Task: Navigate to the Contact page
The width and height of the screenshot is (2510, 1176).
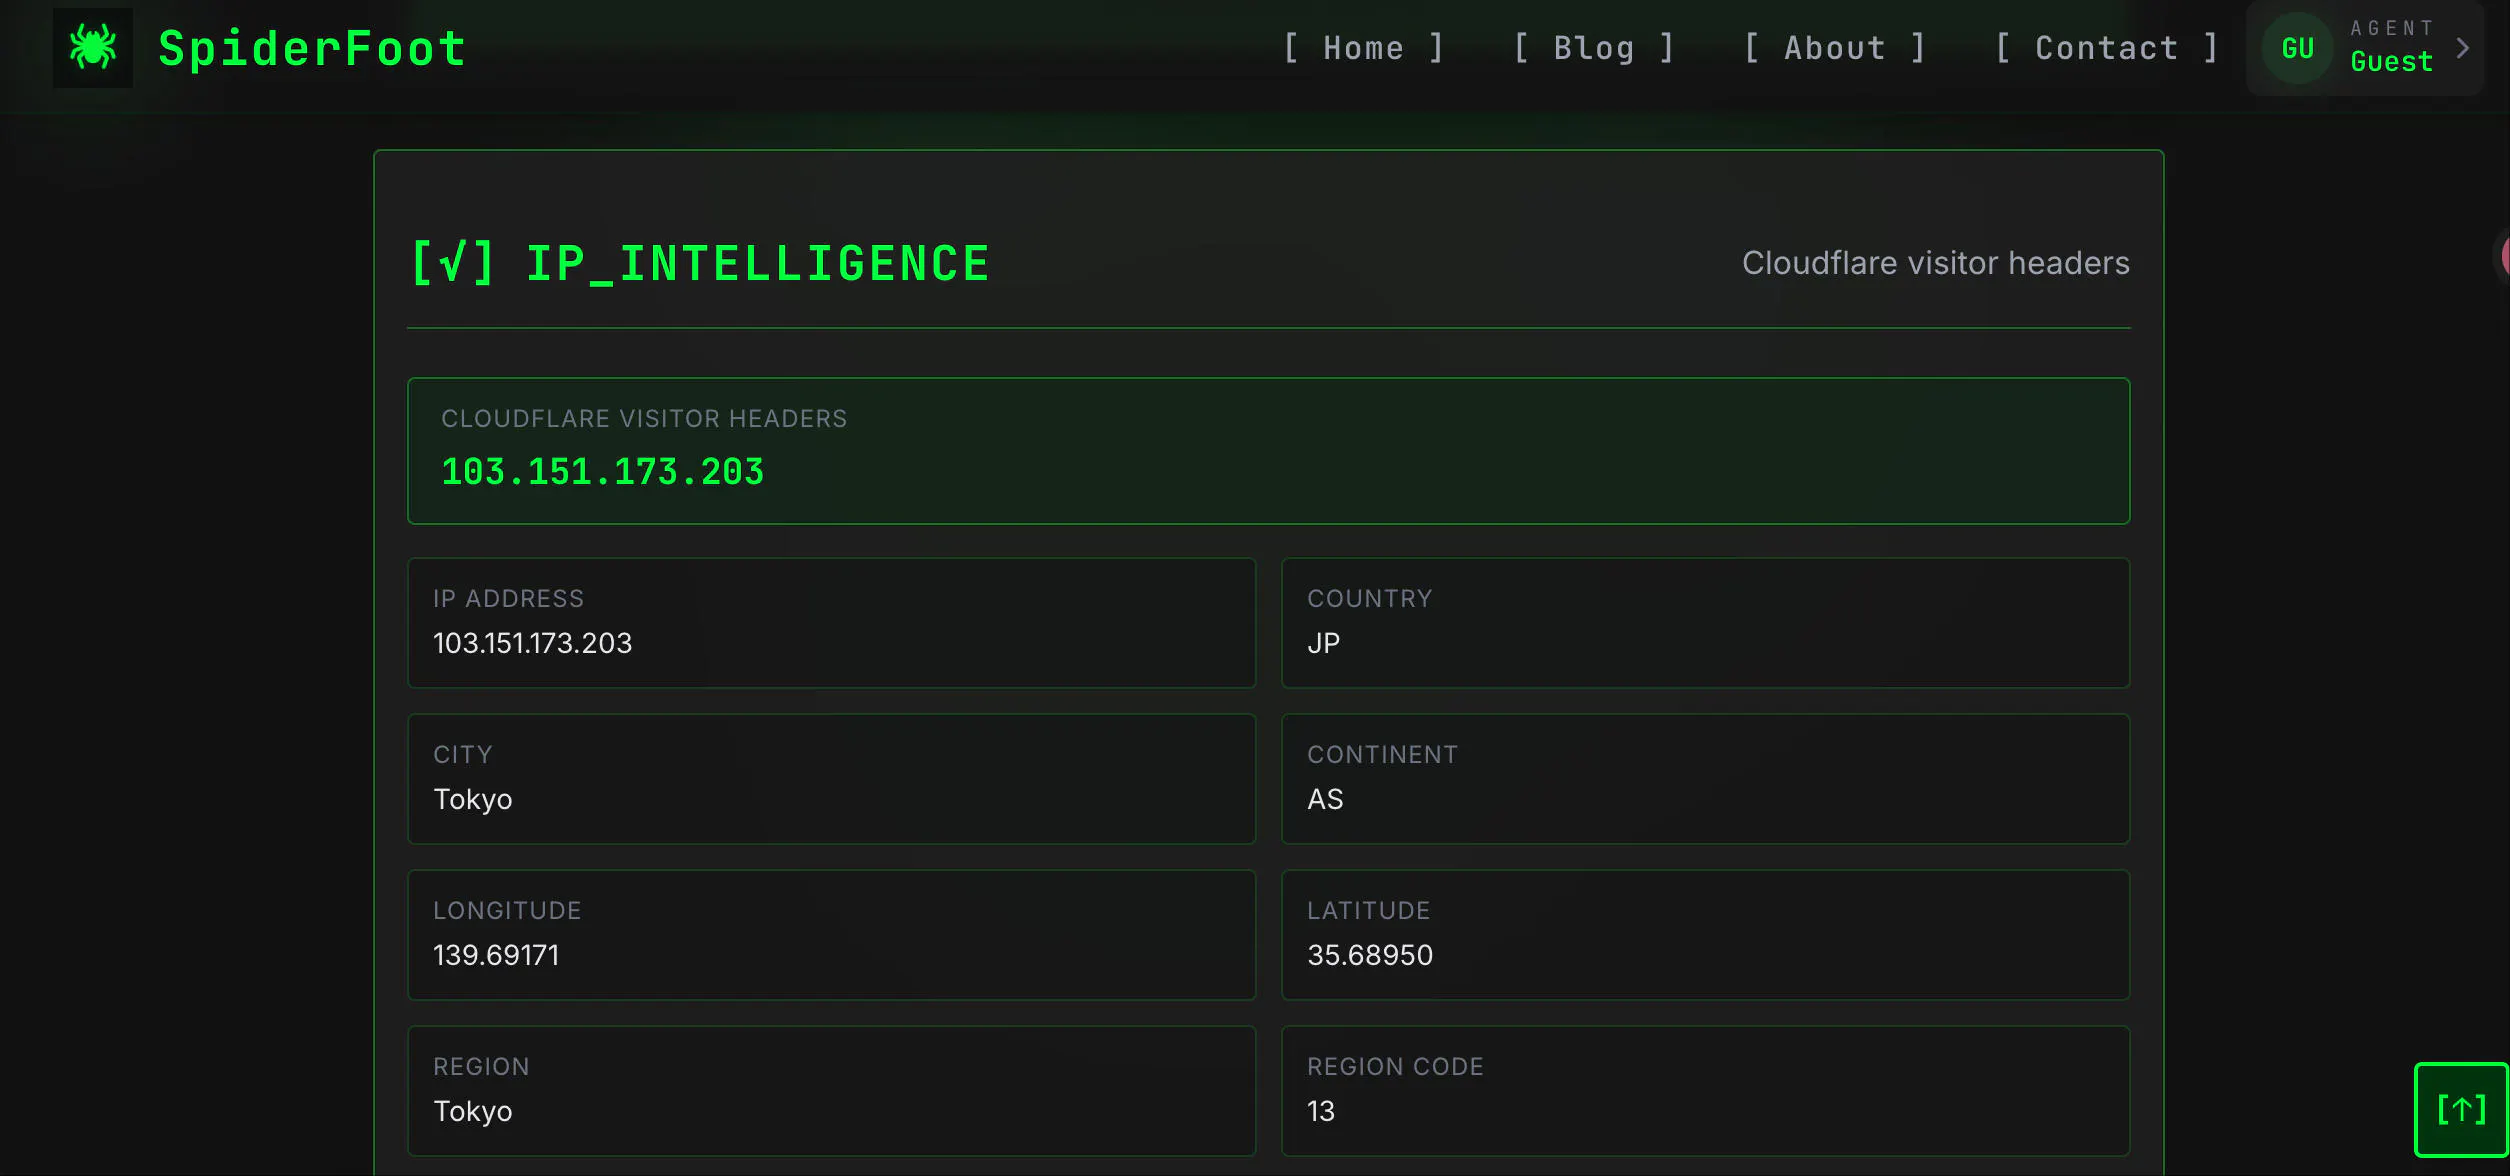Action: 2107,48
